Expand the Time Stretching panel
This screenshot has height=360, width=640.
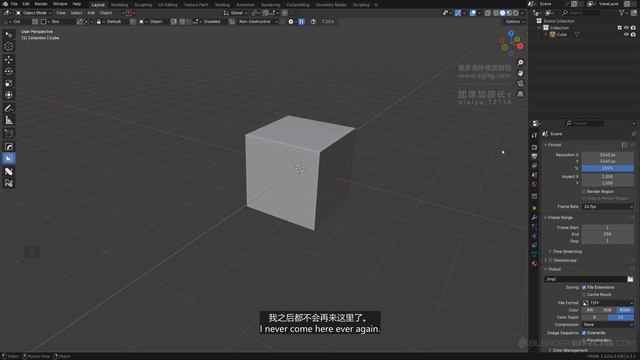(565, 251)
